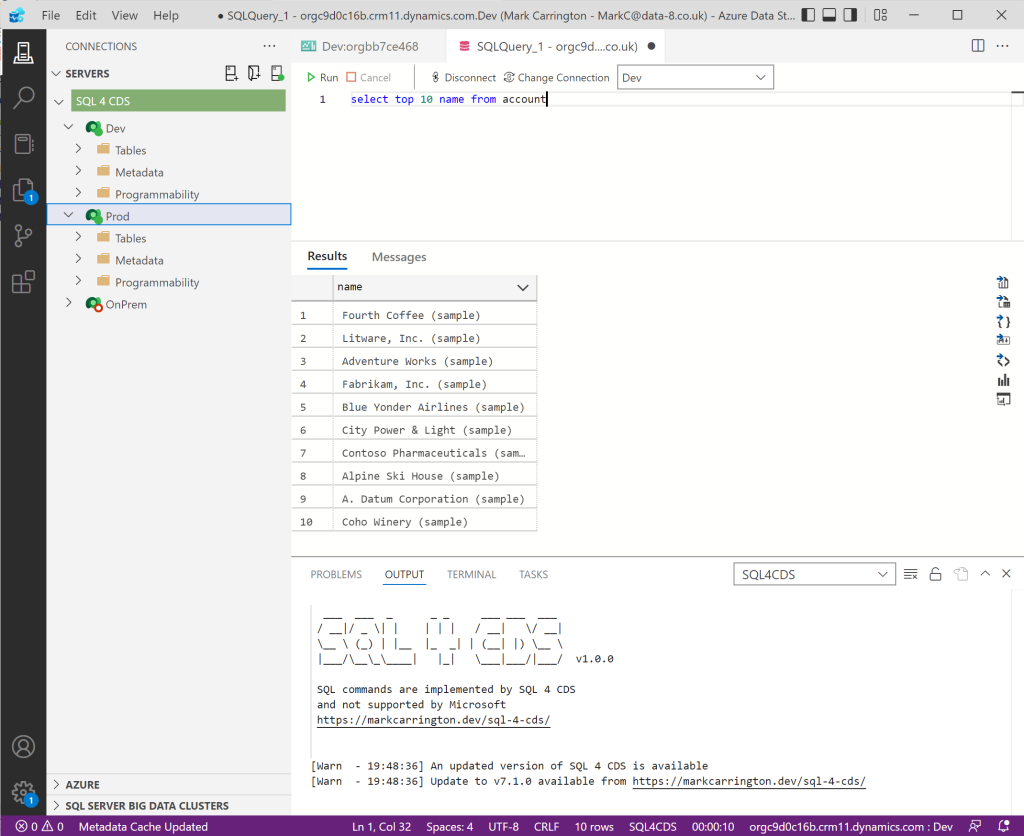1024x836 pixels.
Task: Click the errors and warnings status item
Action: click(39, 826)
